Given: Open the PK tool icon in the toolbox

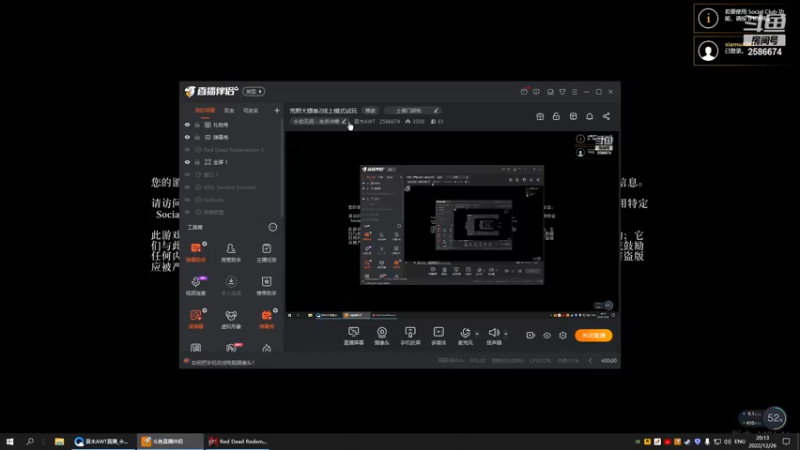Looking at the screenshot, I should [x=231, y=348].
